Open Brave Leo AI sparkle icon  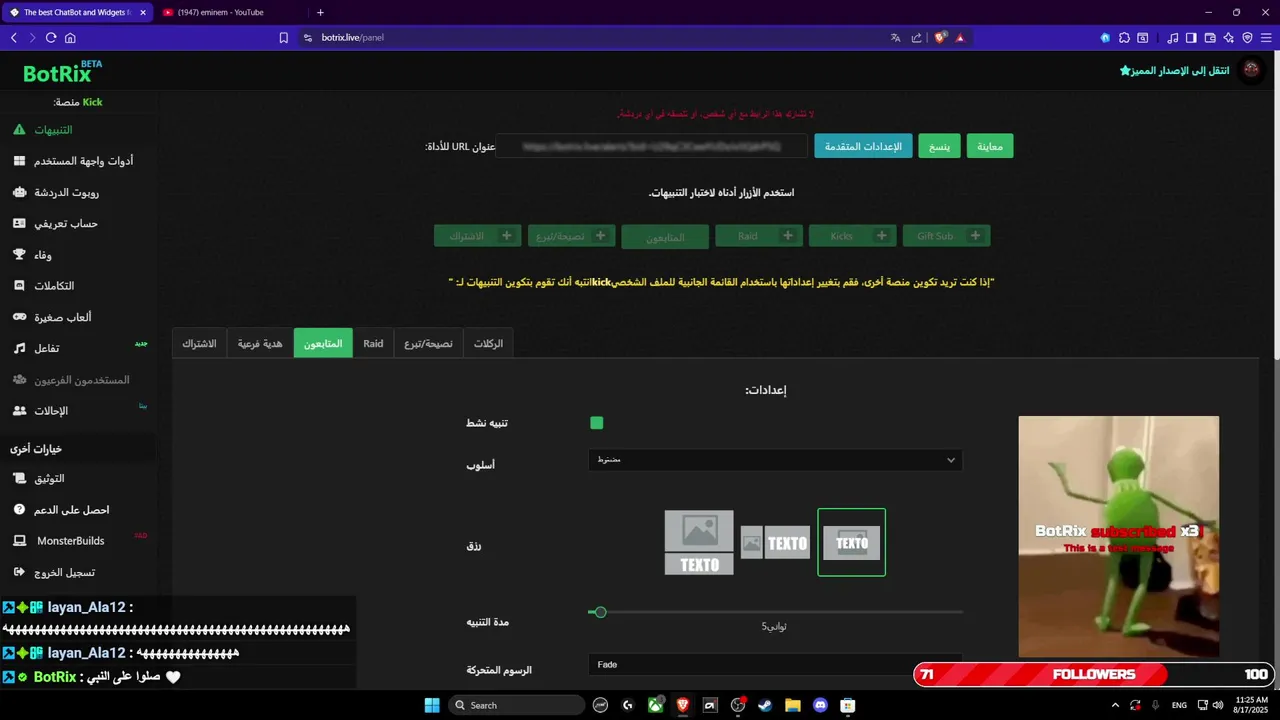click(1228, 38)
